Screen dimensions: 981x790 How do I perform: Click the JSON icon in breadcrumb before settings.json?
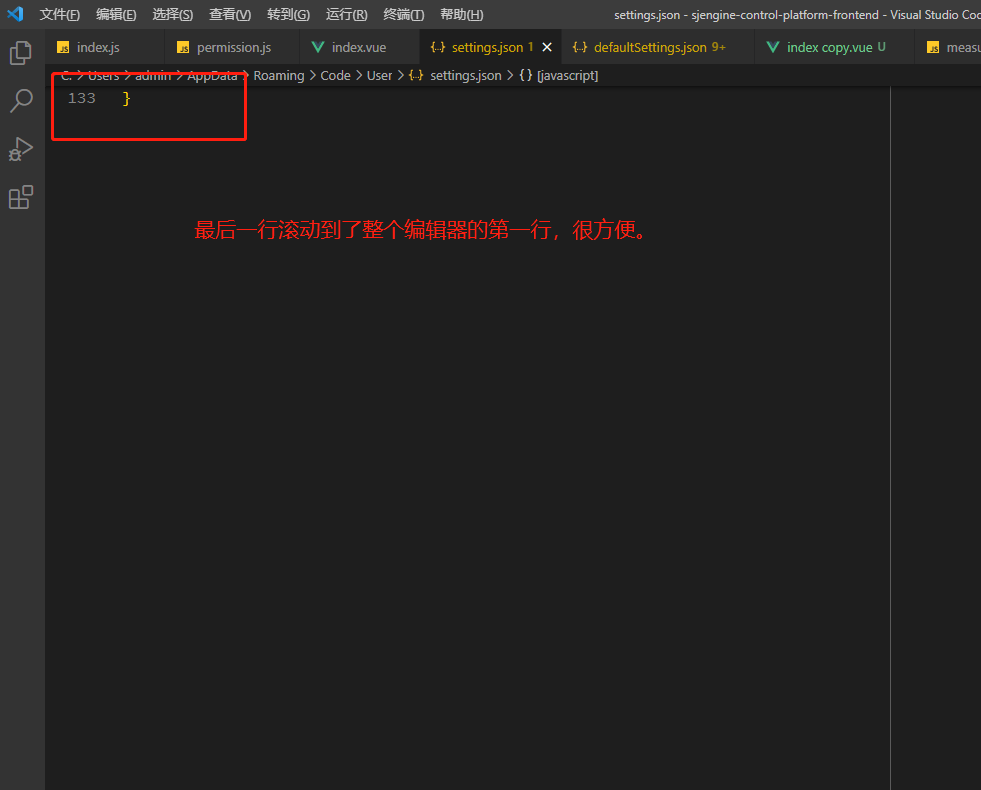416,76
